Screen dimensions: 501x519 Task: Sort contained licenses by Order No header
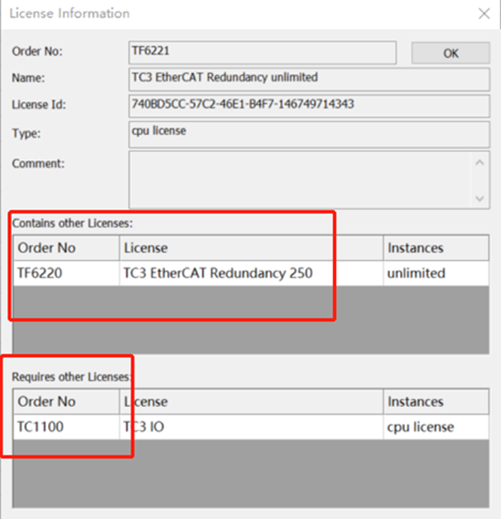(x=66, y=248)
